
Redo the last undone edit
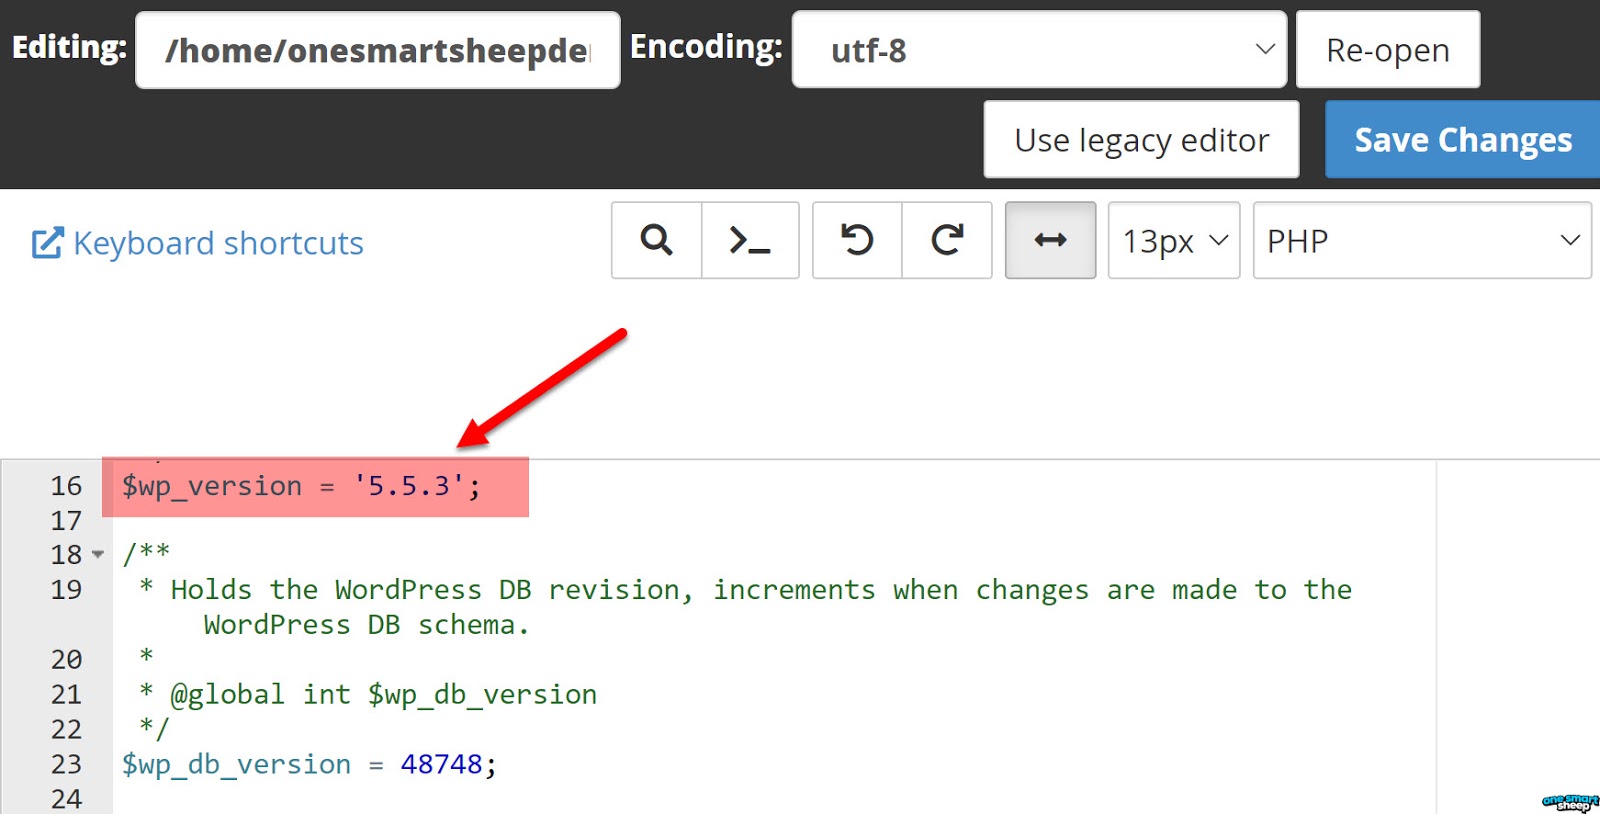947,240
